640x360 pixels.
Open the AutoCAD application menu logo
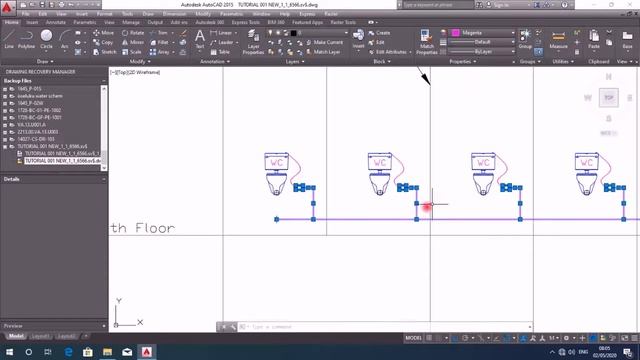tap(7, 7)
